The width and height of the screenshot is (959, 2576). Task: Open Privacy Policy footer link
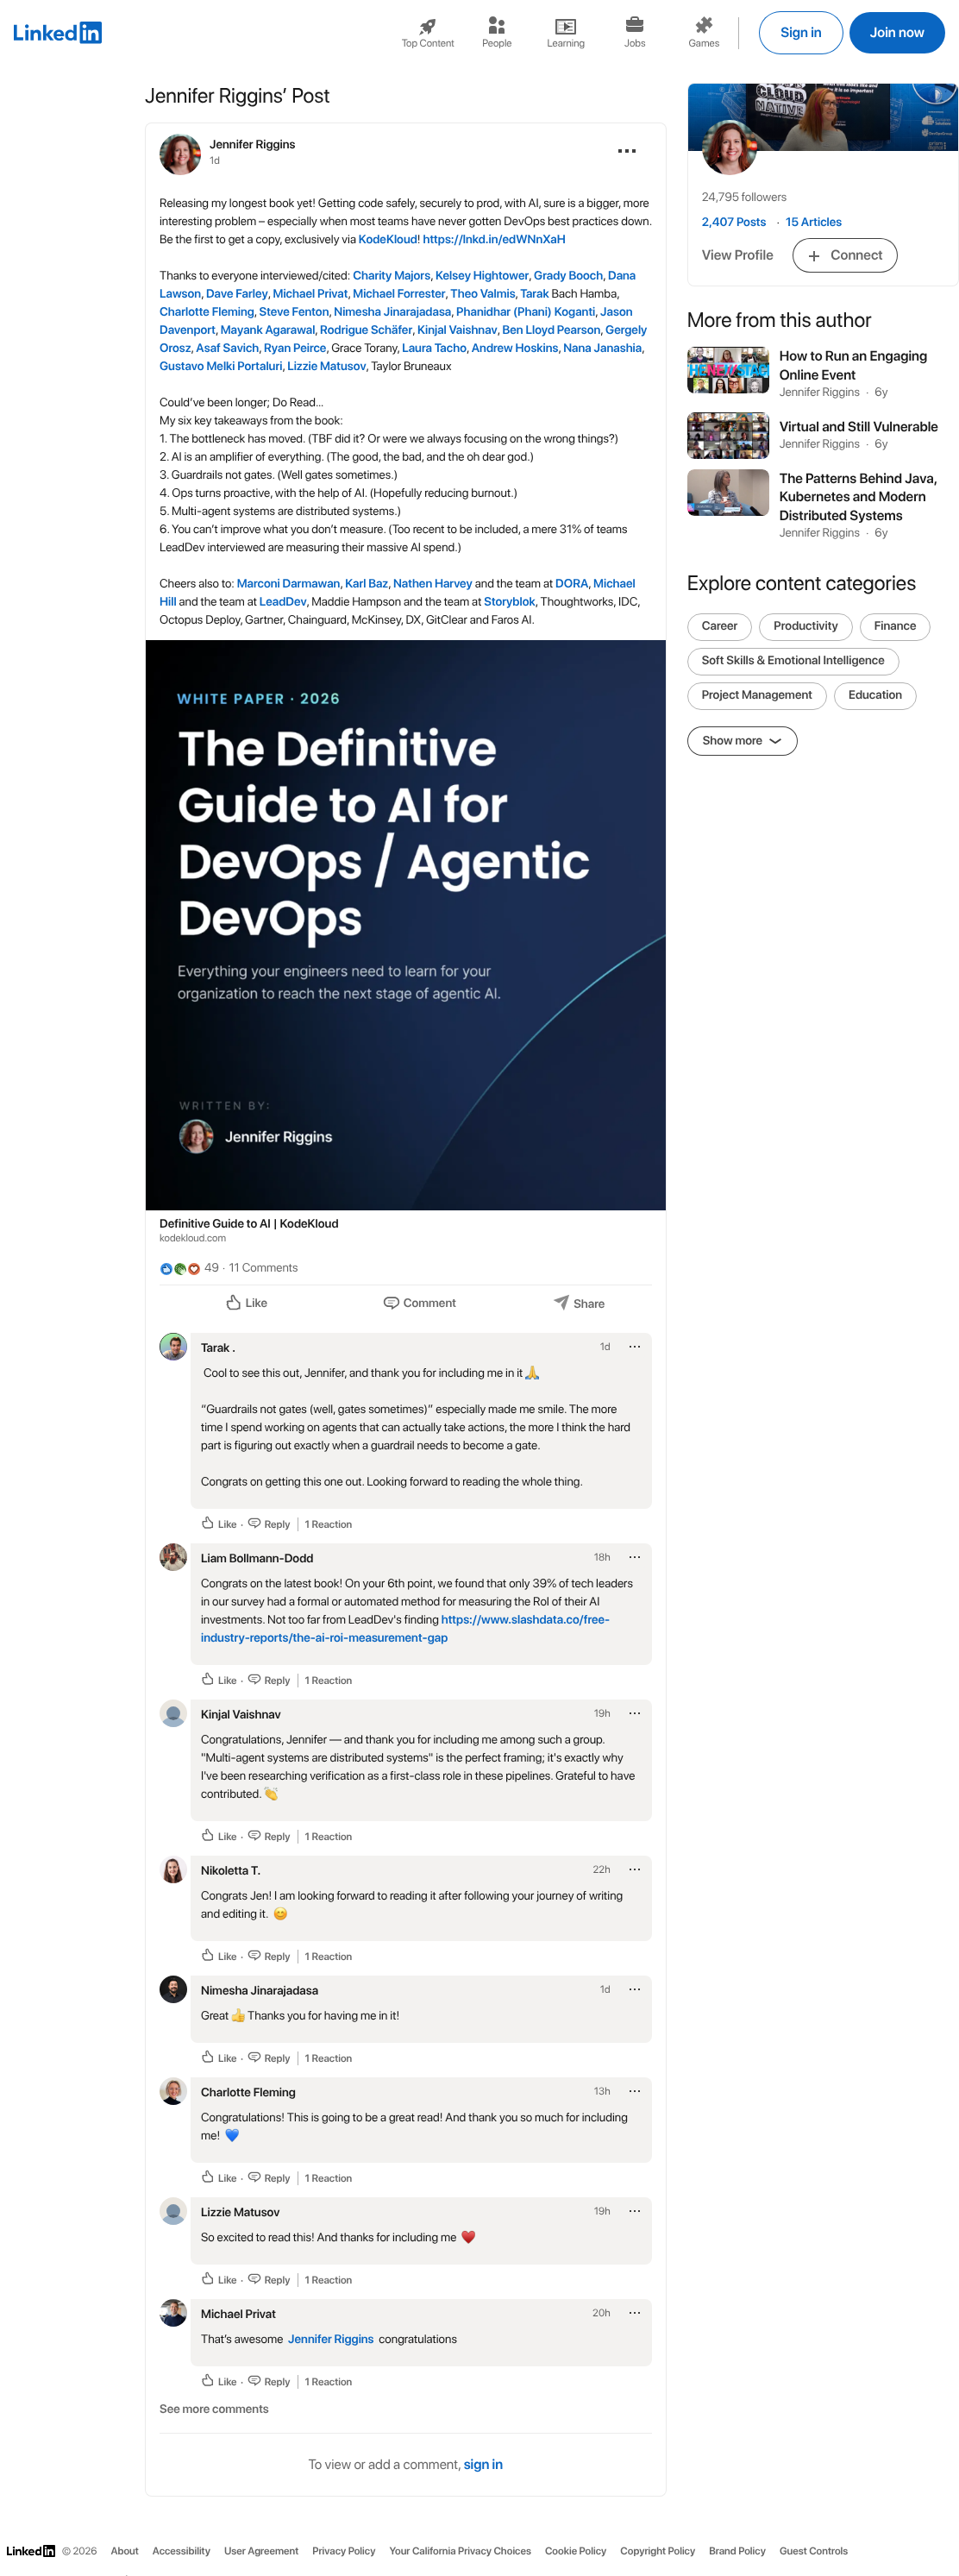pyautogui.click(x=343, y=2551)
